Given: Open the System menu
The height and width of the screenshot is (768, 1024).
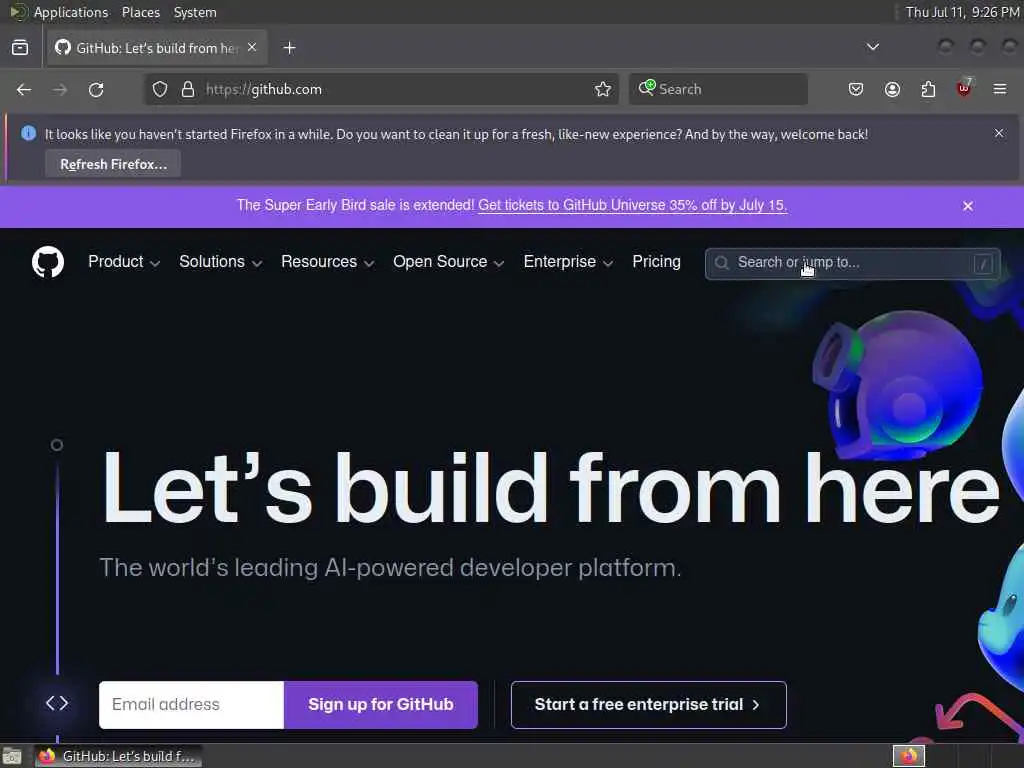Looking at the screenshot, I should tap(195, 12).
